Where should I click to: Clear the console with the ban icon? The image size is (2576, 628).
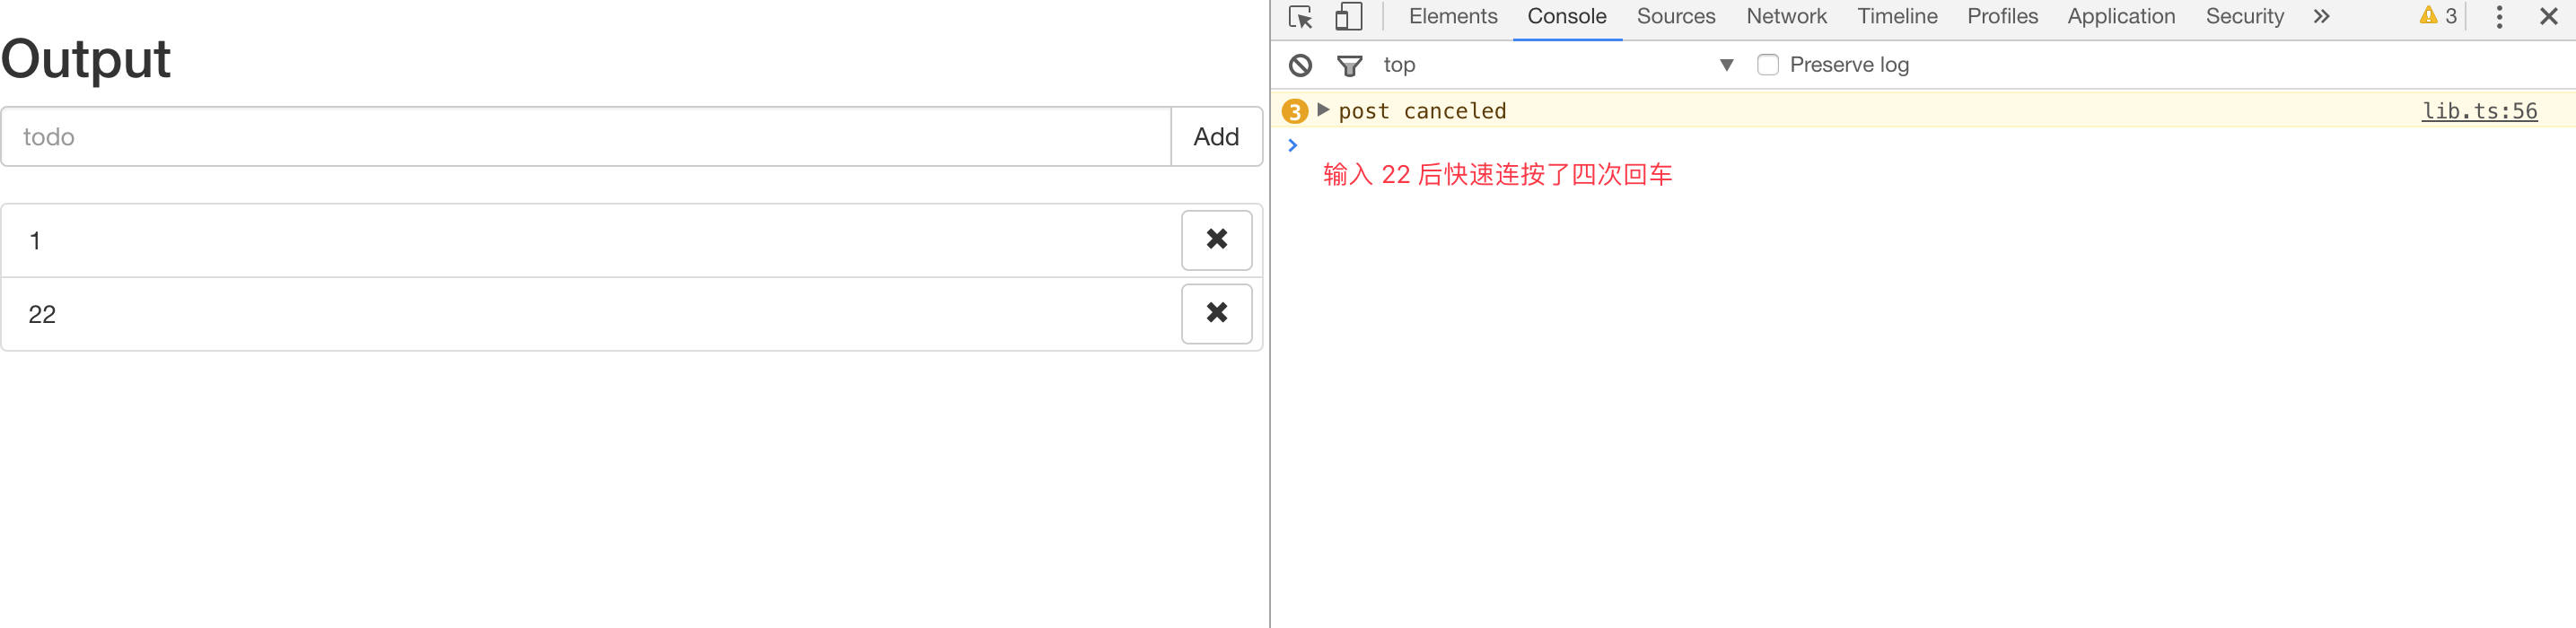click(1300, 65)
